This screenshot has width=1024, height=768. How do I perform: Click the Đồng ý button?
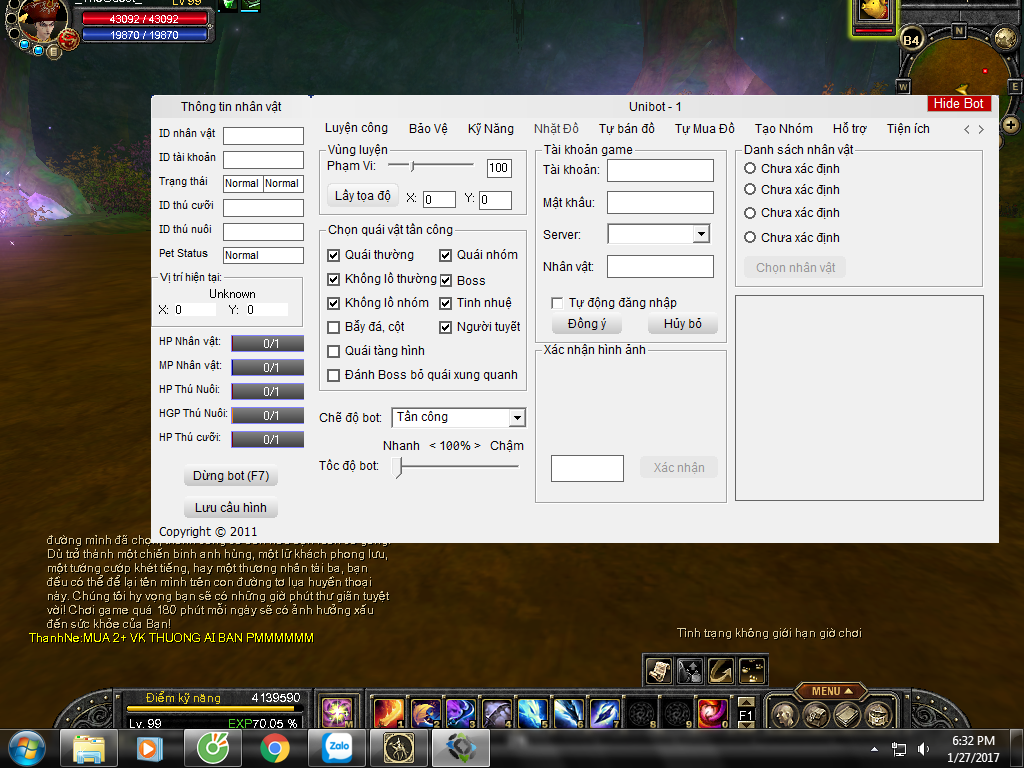tap(586, 324)
